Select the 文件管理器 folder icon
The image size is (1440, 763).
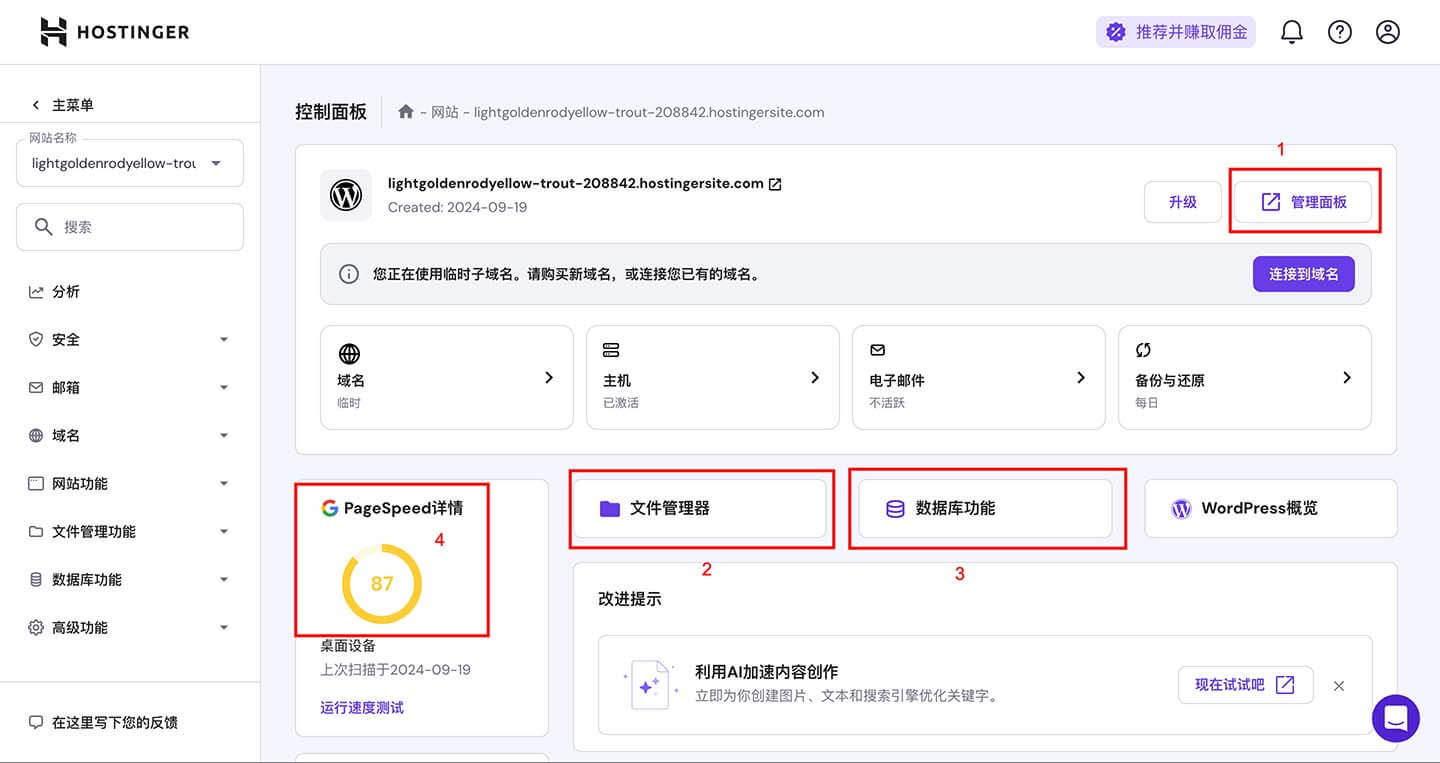click(x=610, y=508)
